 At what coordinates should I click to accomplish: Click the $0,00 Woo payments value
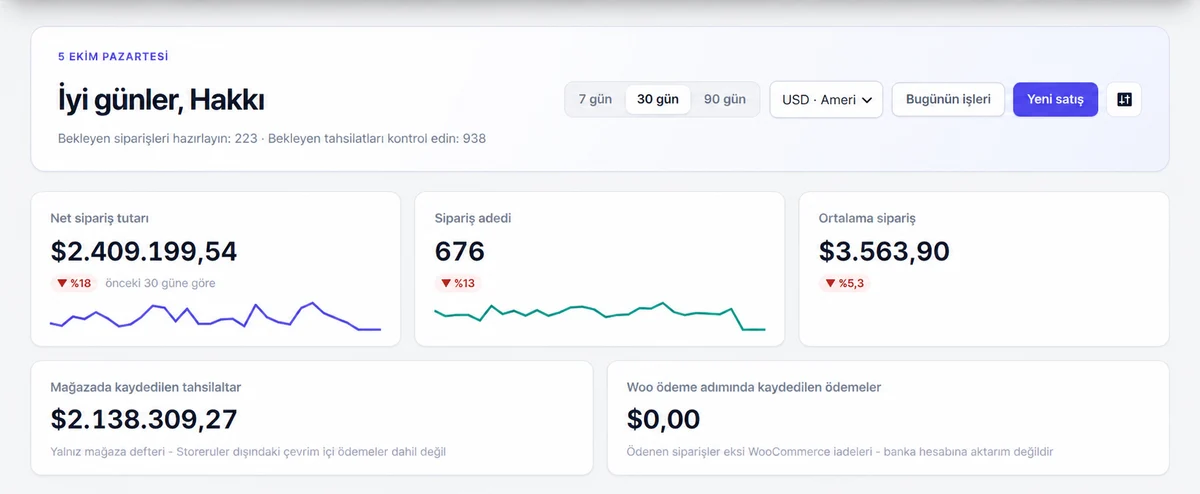click(x=664, y=419)
